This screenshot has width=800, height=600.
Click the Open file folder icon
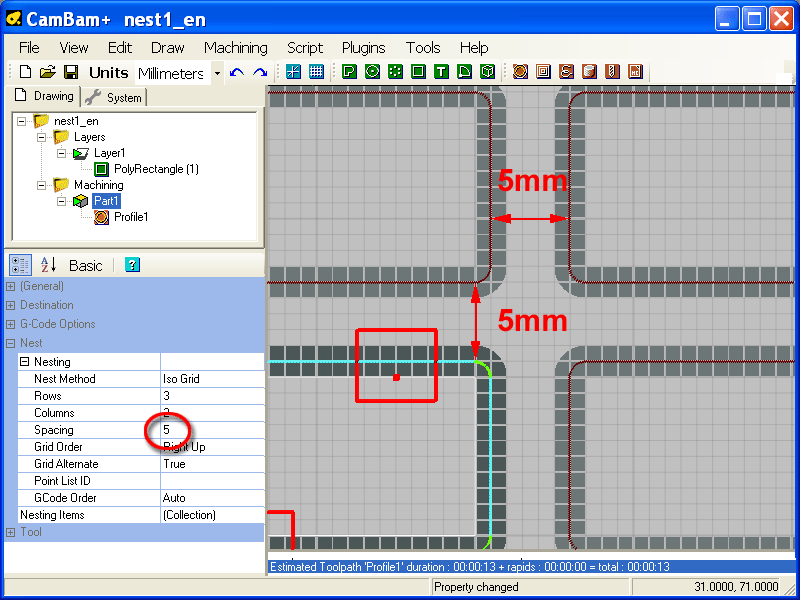coord(48,72)
